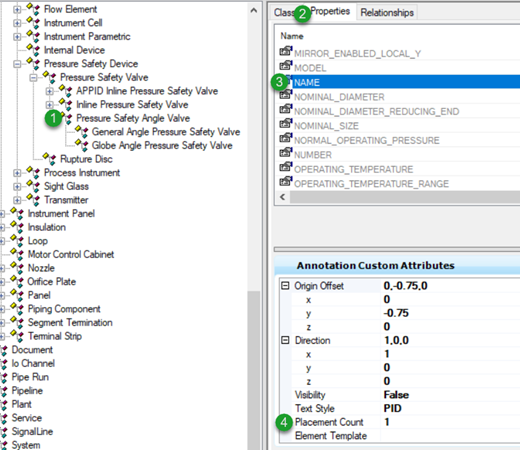
Task: Select the NORMAL_OPERATING_PRESSURE property row
Action: click(x=367, y=140)
